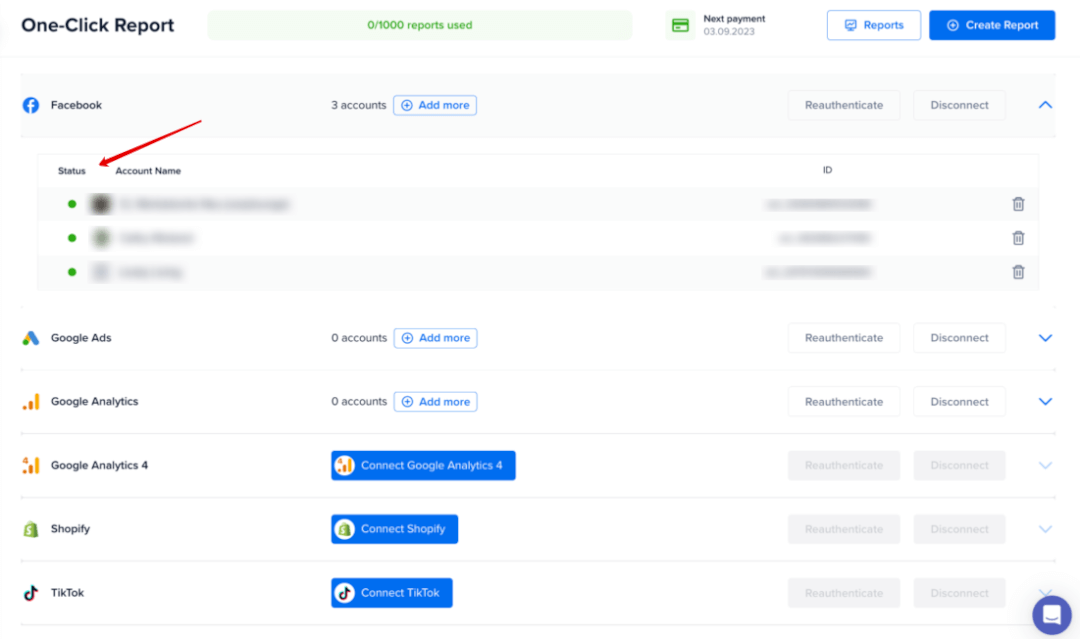Click the Google Ads logo icon
Image resolution: width=1080 pixels, height=639 pixels.
pos(31,338)
